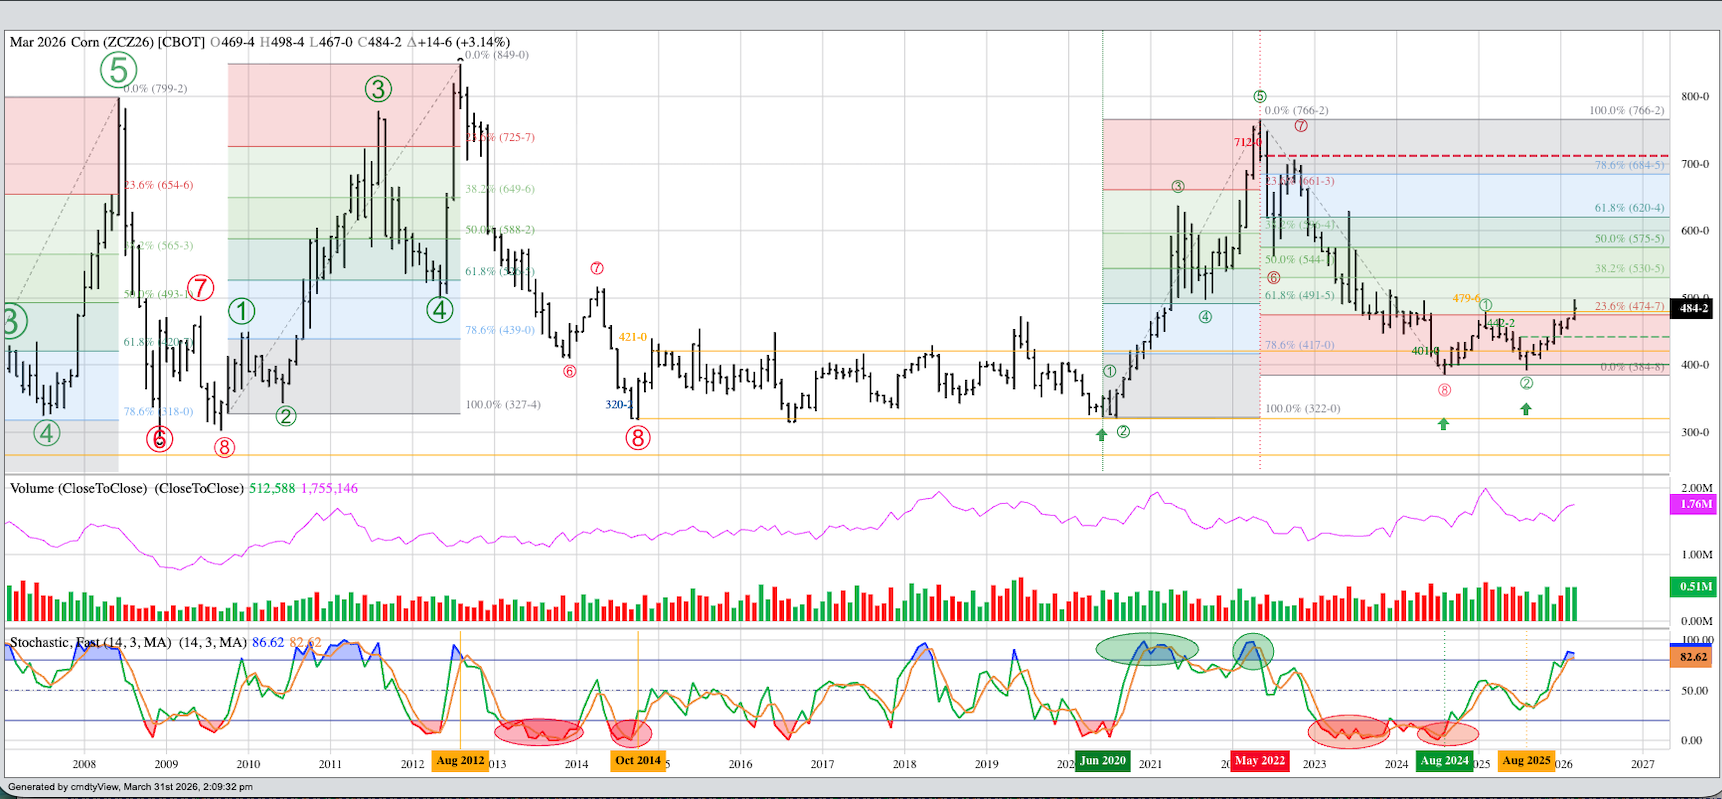Click the red circled 7 near 2009
This screenshot has height=799, width=1722.
[x=201, y=288]
